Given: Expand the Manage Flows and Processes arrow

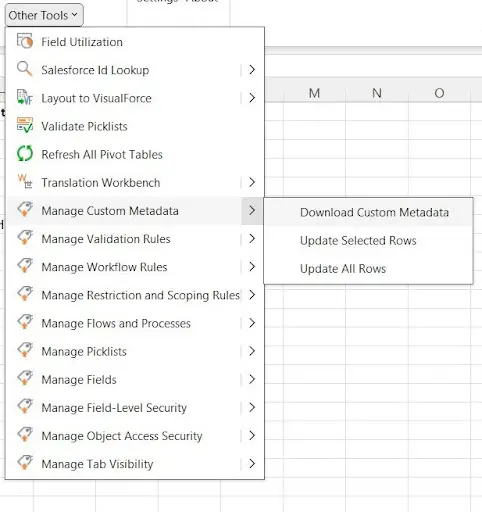Looking at the screenshot, I should (252, 323).
